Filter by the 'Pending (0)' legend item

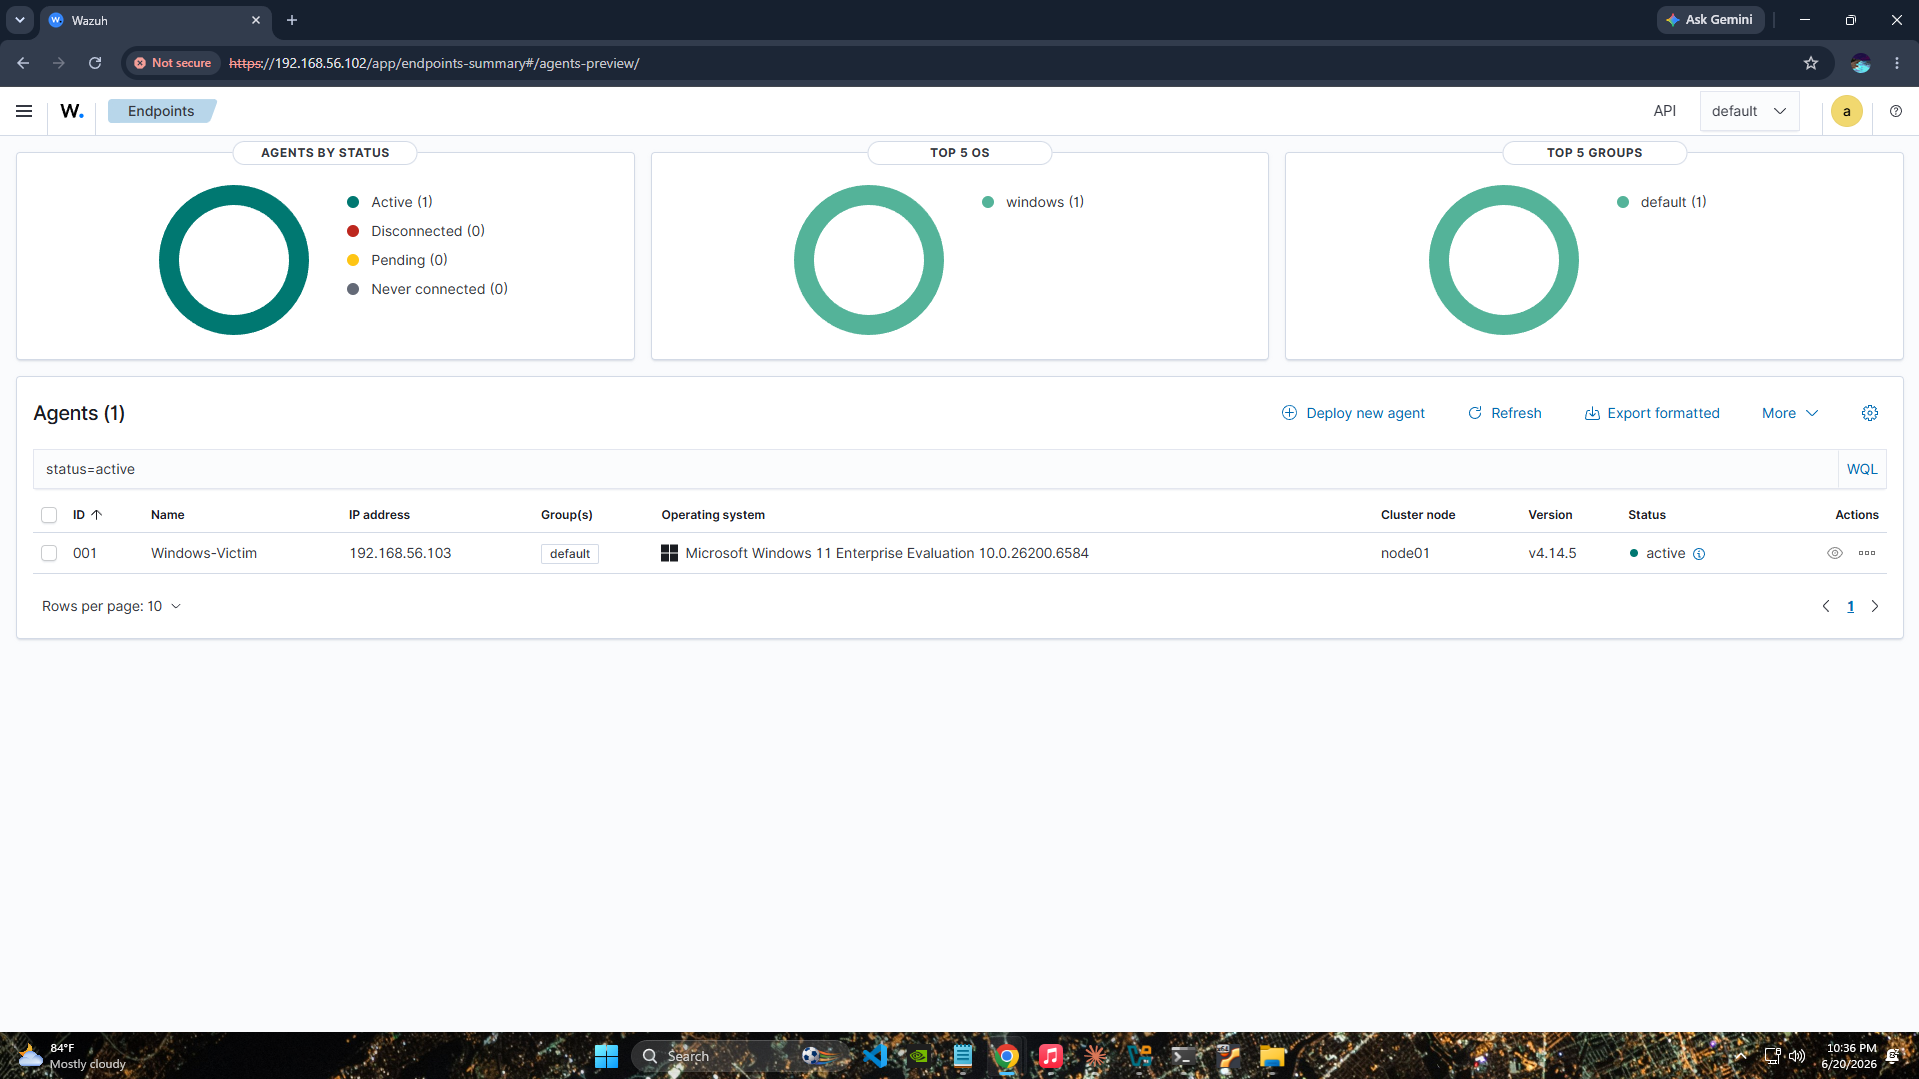point(397,260)
